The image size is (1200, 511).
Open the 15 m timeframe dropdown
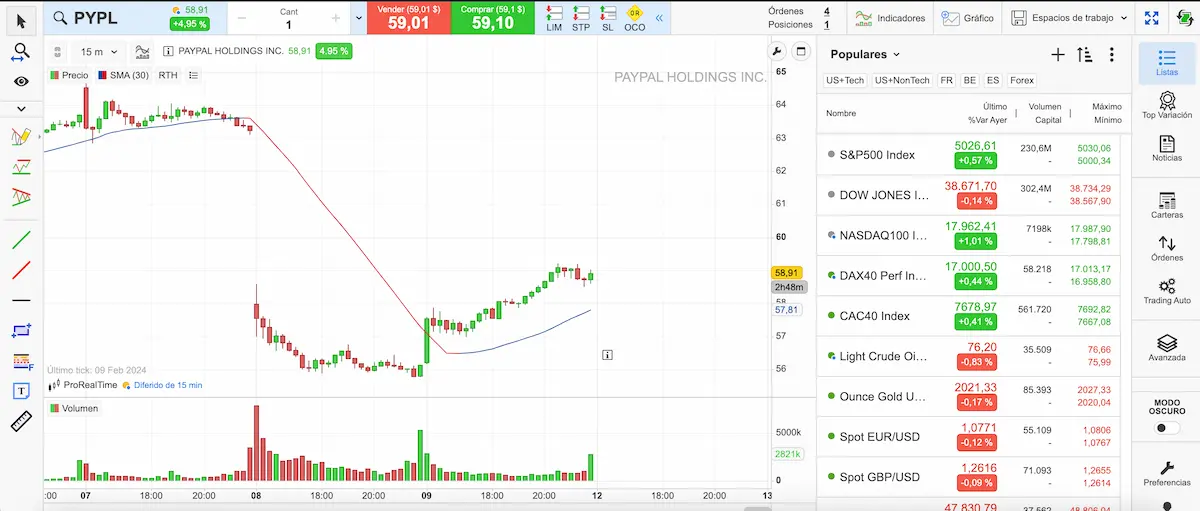click(99, 51)
